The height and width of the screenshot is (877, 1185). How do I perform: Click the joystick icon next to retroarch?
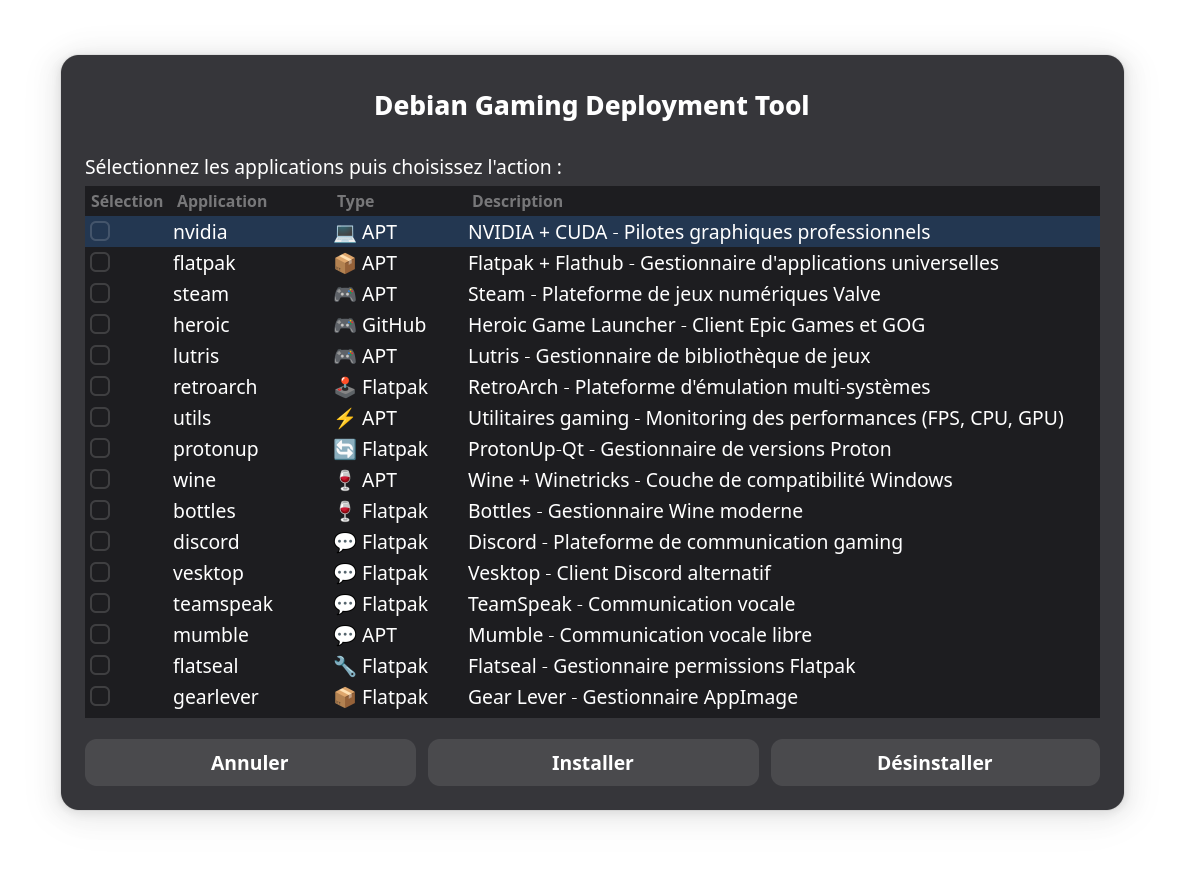tap(344, 387)
